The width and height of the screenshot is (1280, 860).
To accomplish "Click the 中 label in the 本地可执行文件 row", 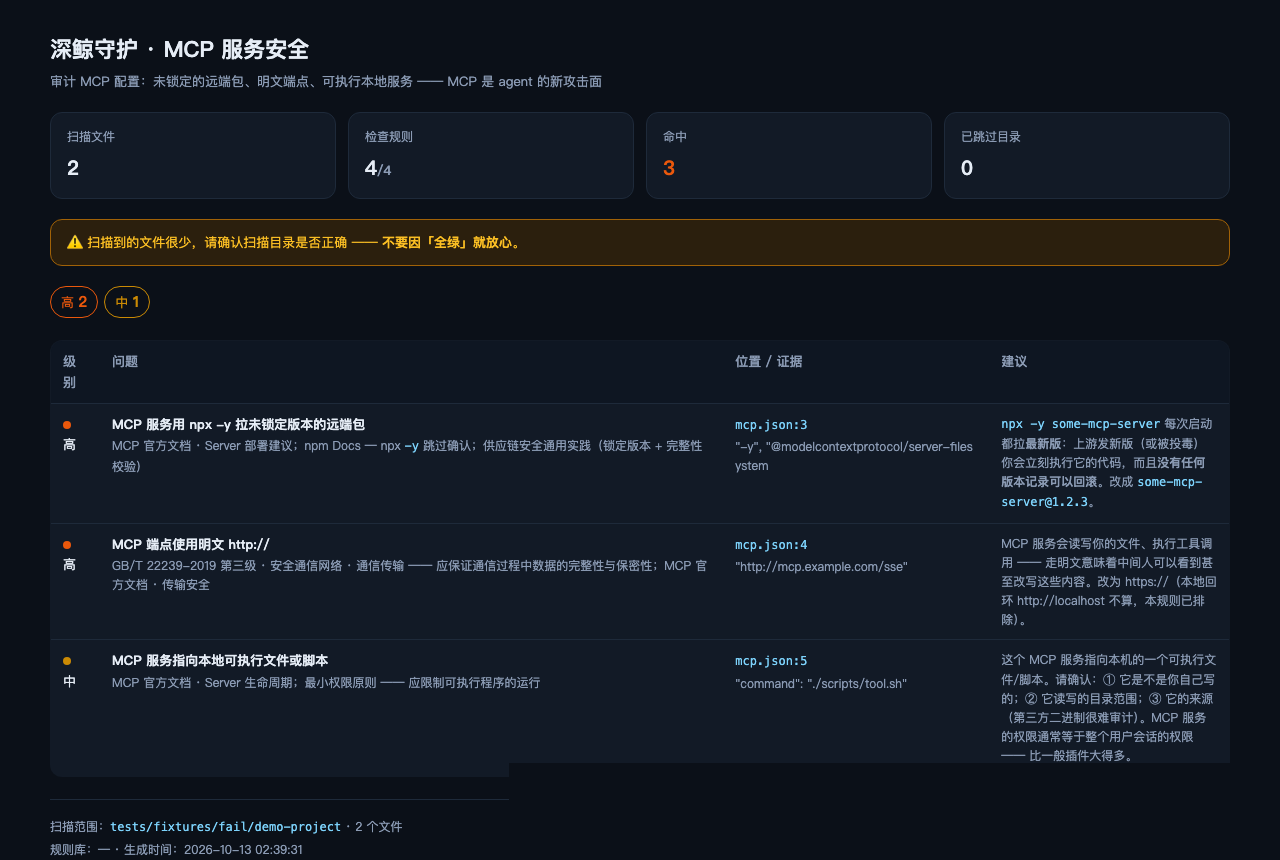I will coord(69,682).
